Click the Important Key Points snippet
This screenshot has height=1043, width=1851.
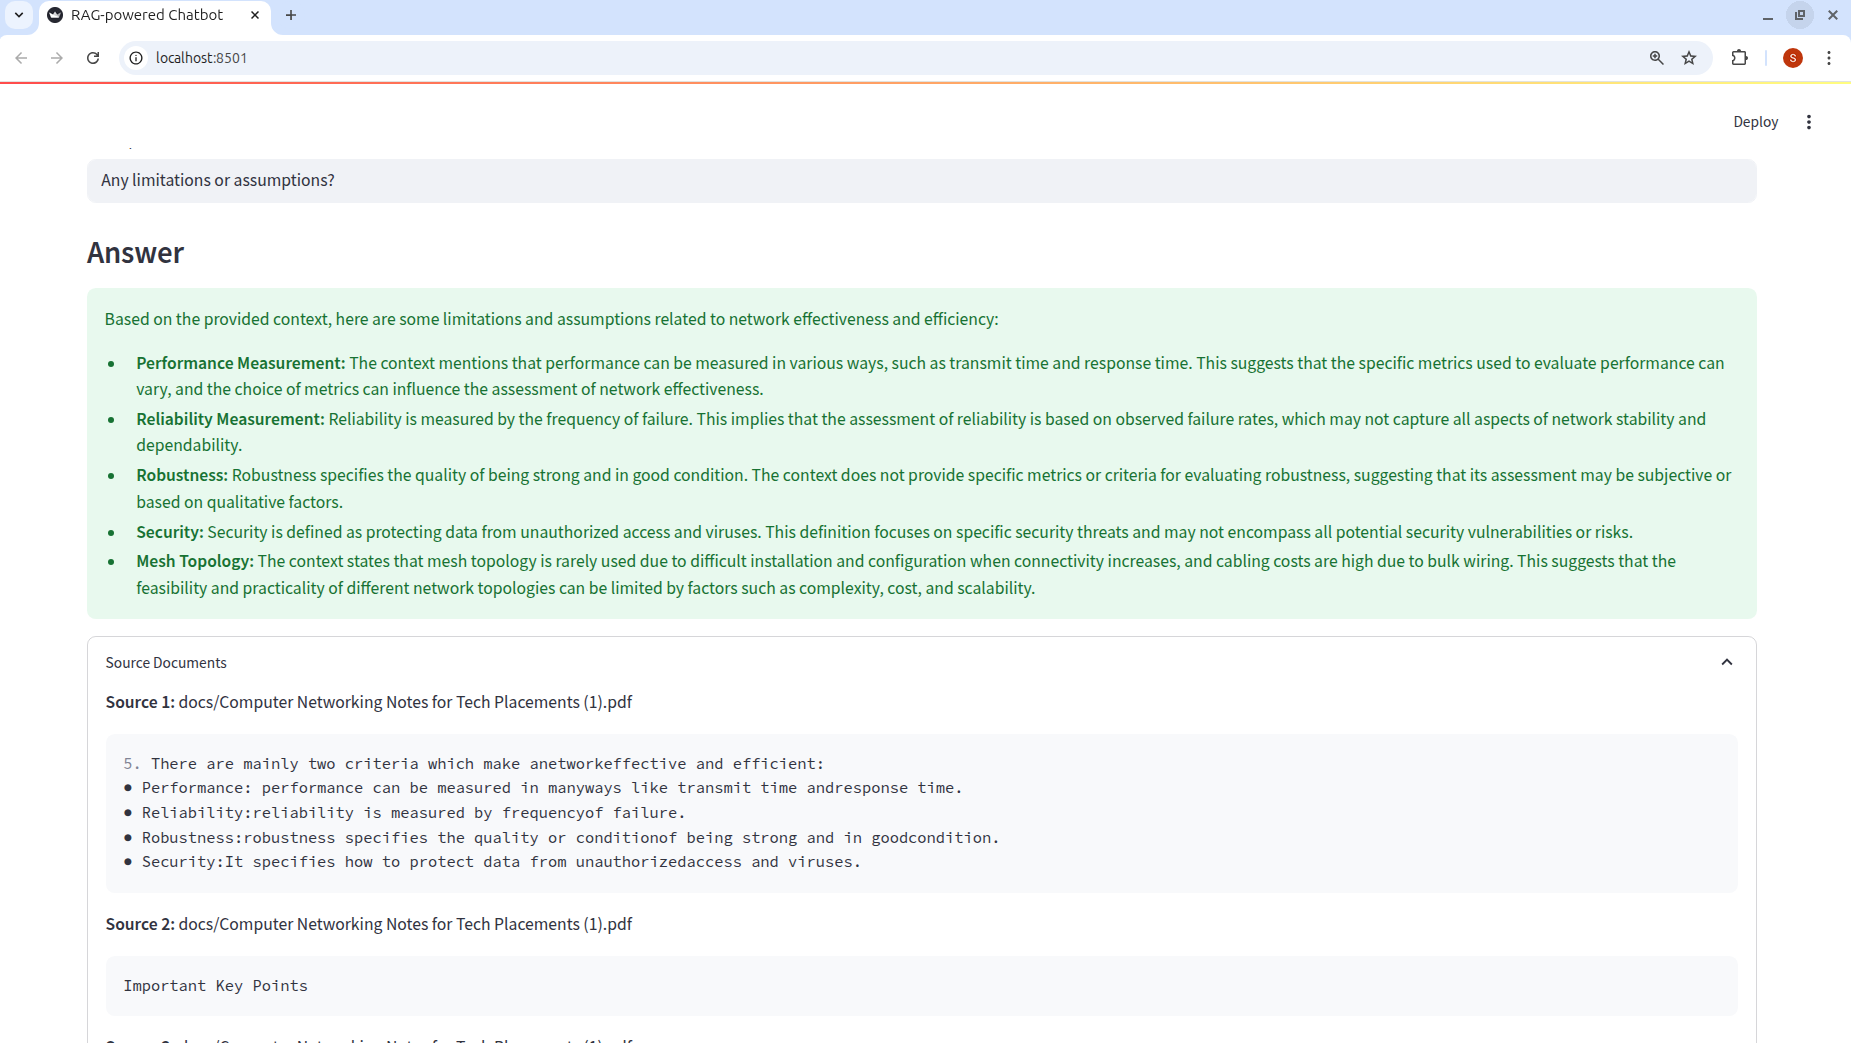coord(920,986)
